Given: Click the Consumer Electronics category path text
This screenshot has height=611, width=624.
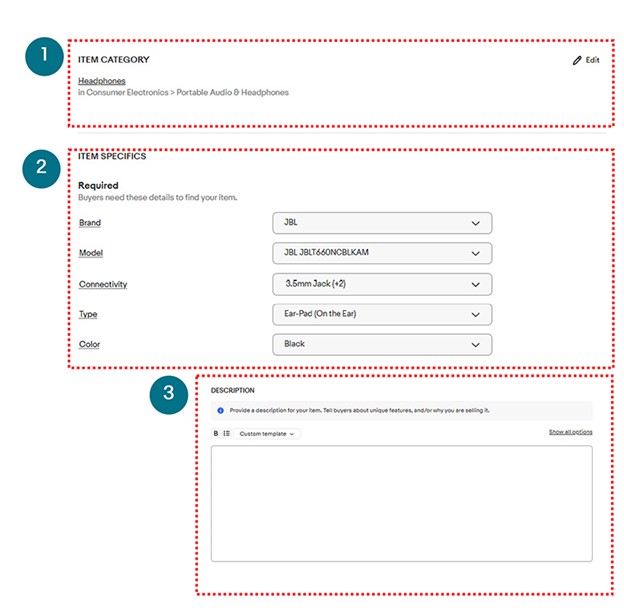Looking at the screenshot, I should [x=183, y=92].
